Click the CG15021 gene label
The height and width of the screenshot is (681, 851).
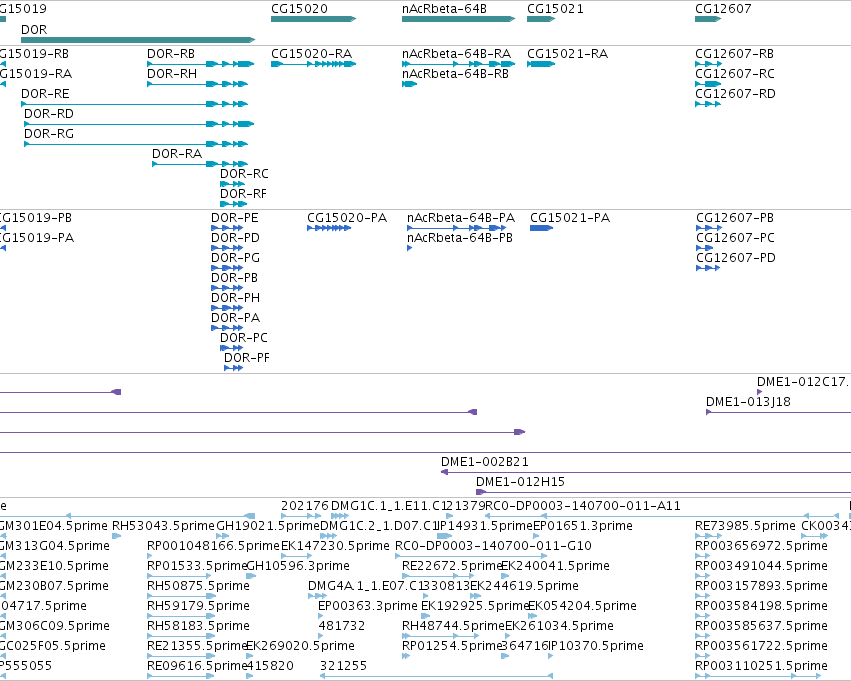pos(555,9)
